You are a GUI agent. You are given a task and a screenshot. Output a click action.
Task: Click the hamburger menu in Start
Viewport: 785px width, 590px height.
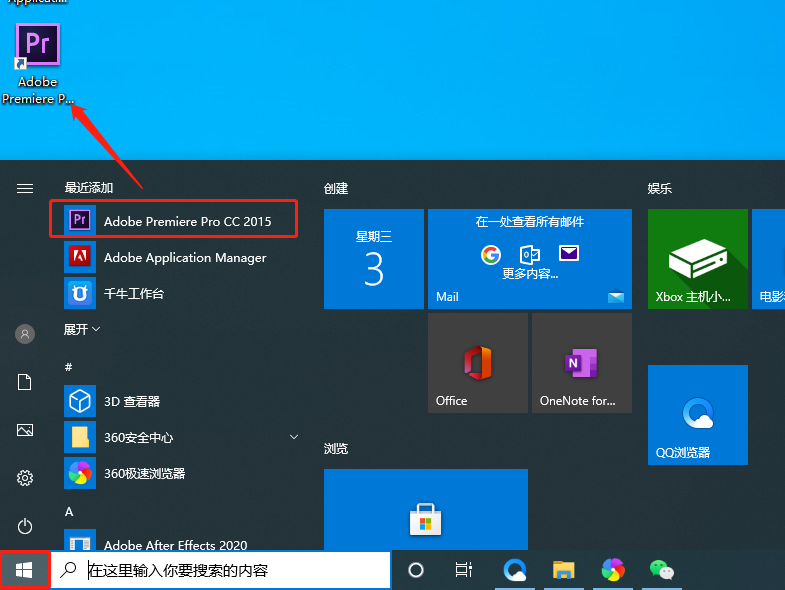click(25, 188)
